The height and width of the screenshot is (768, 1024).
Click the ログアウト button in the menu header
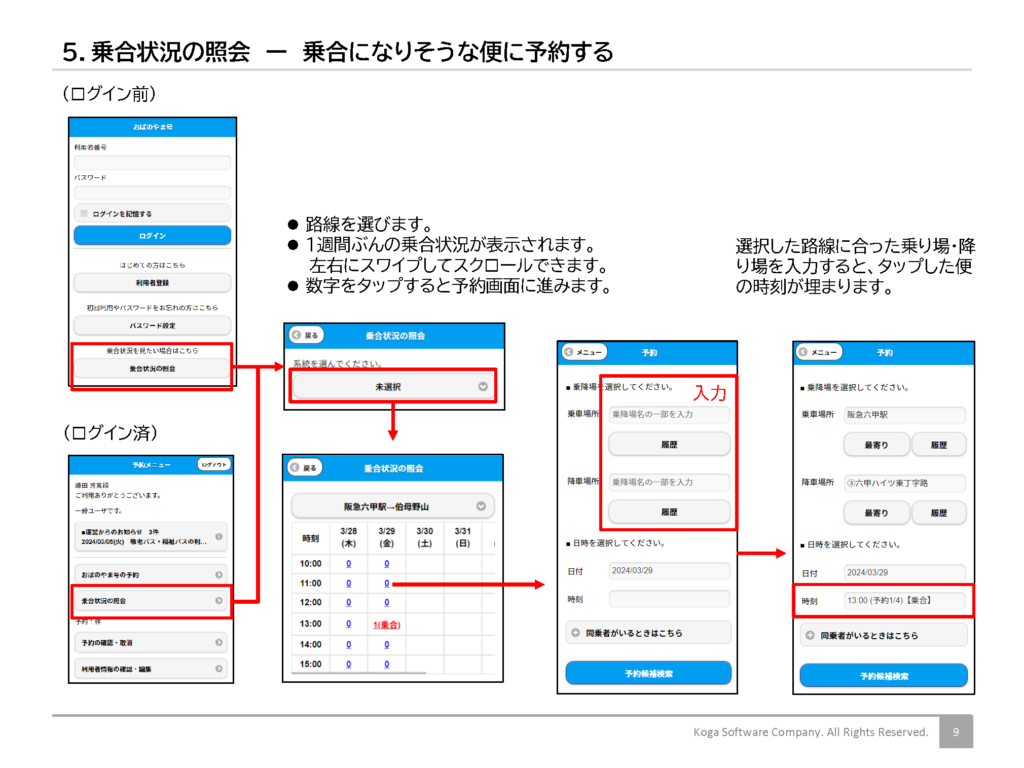pyautogui.click(x=213, y=465)
